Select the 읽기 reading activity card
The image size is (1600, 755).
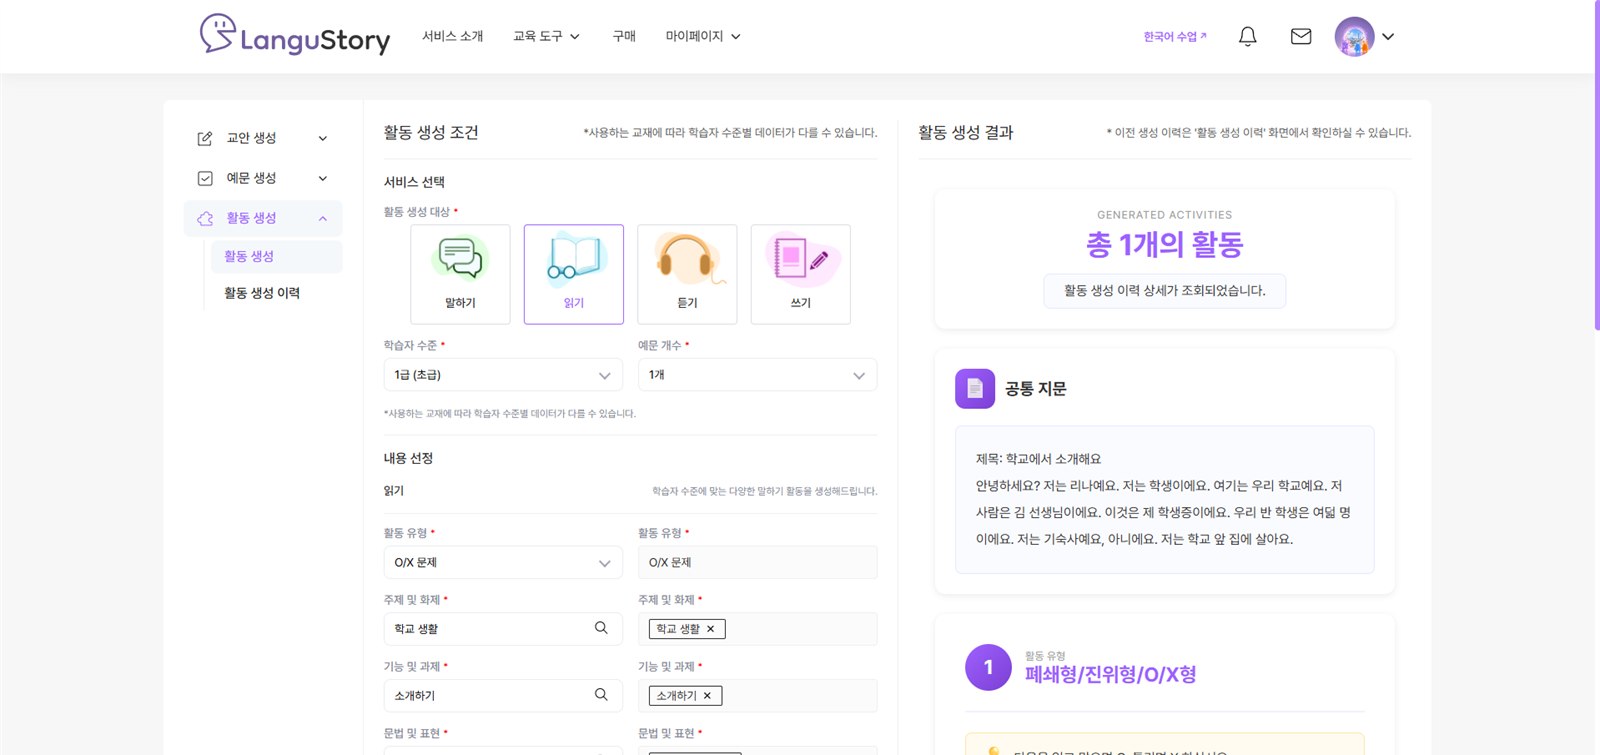[x=574, y=274]
